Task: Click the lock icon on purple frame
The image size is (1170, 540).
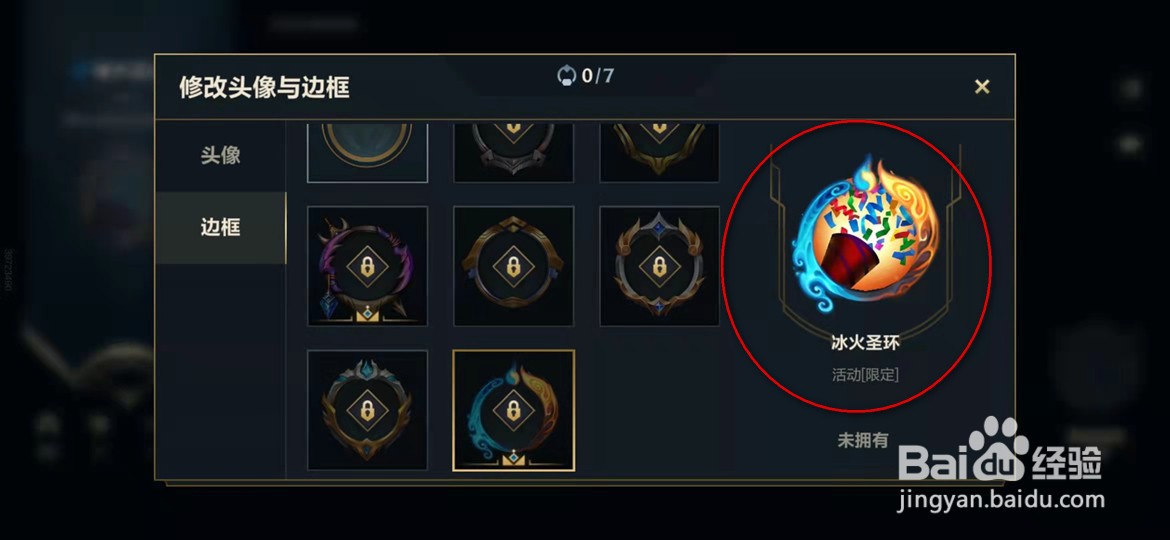Action: tap(367, 266)
